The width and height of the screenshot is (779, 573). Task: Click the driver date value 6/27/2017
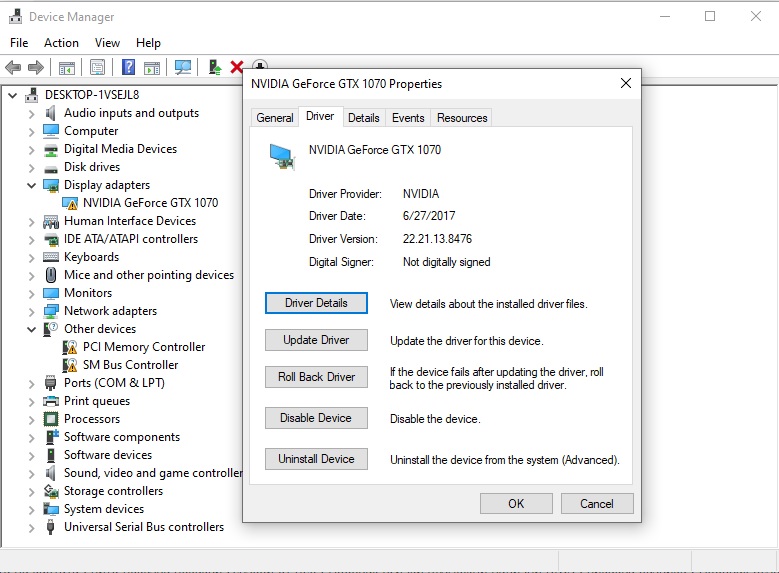pos(429,216)
